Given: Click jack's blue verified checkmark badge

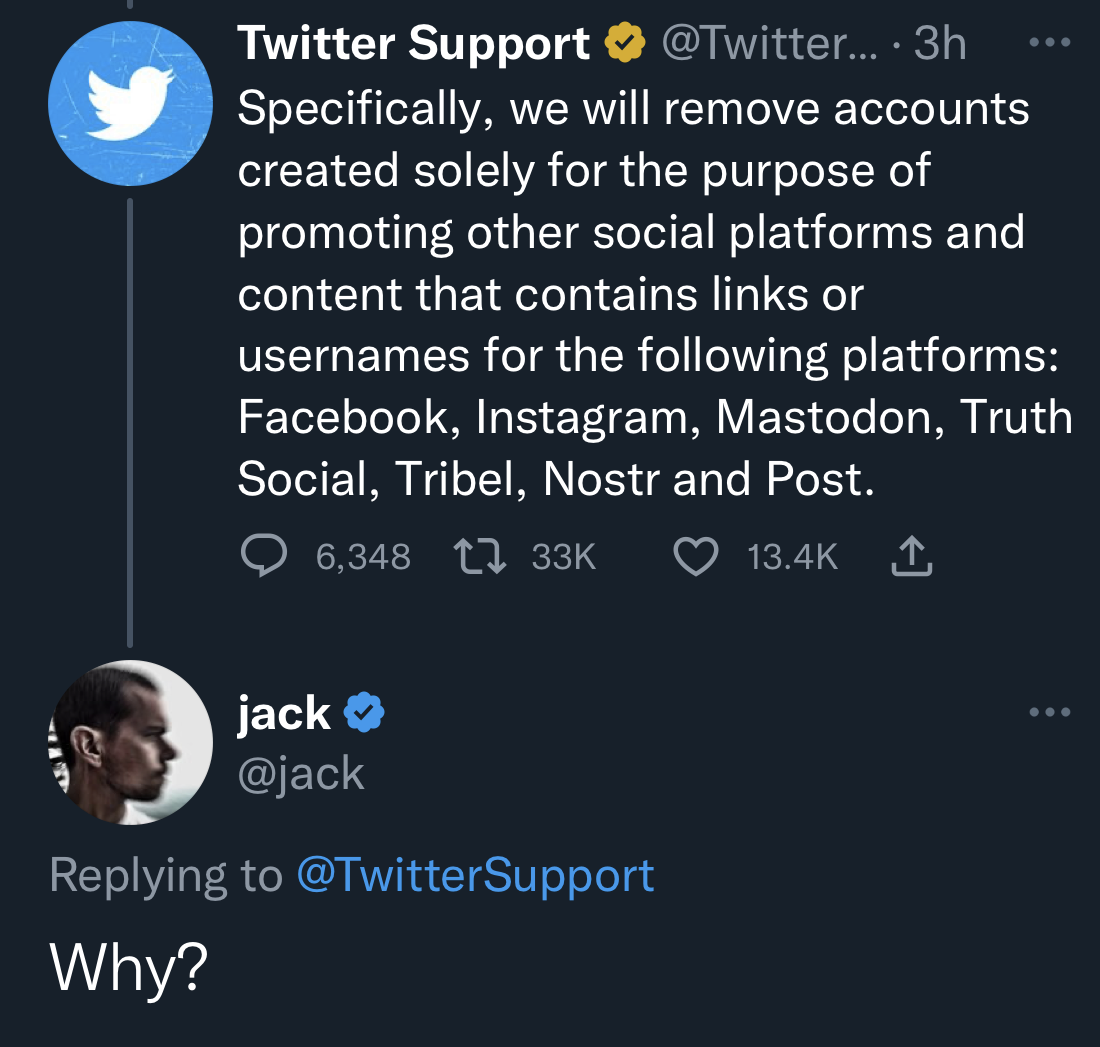Looking at the screenshot, I should (x=365, y=714).
